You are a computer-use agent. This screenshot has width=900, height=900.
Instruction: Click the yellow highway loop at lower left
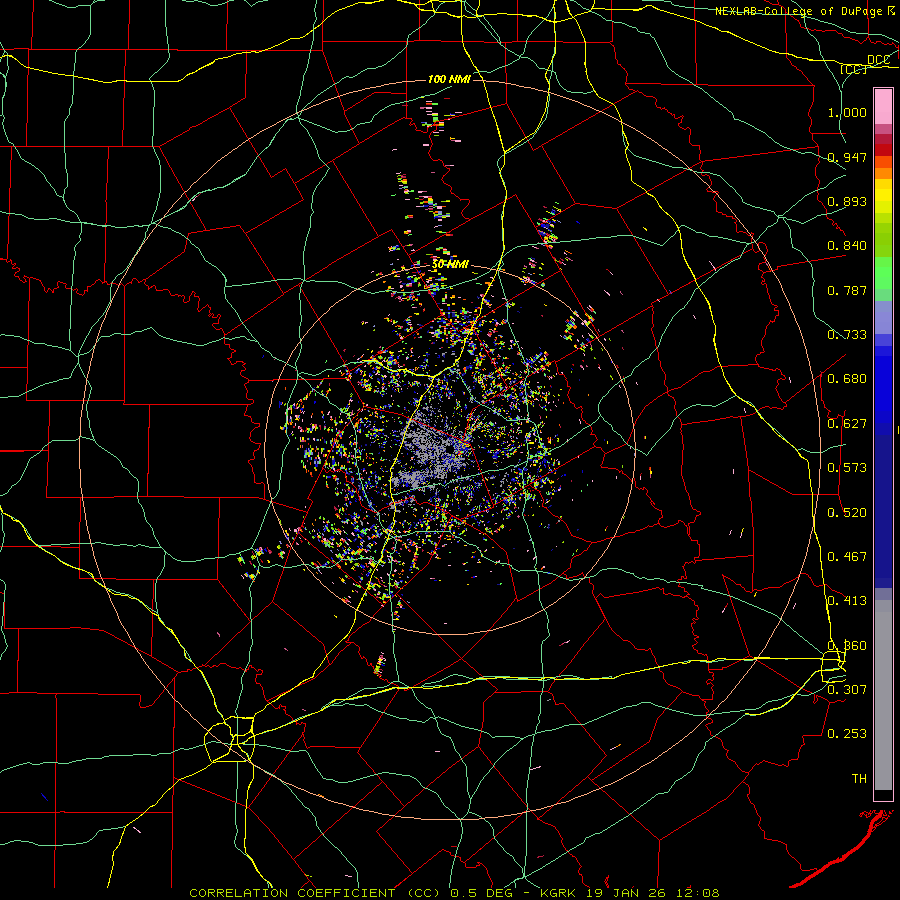pos(230,739)
